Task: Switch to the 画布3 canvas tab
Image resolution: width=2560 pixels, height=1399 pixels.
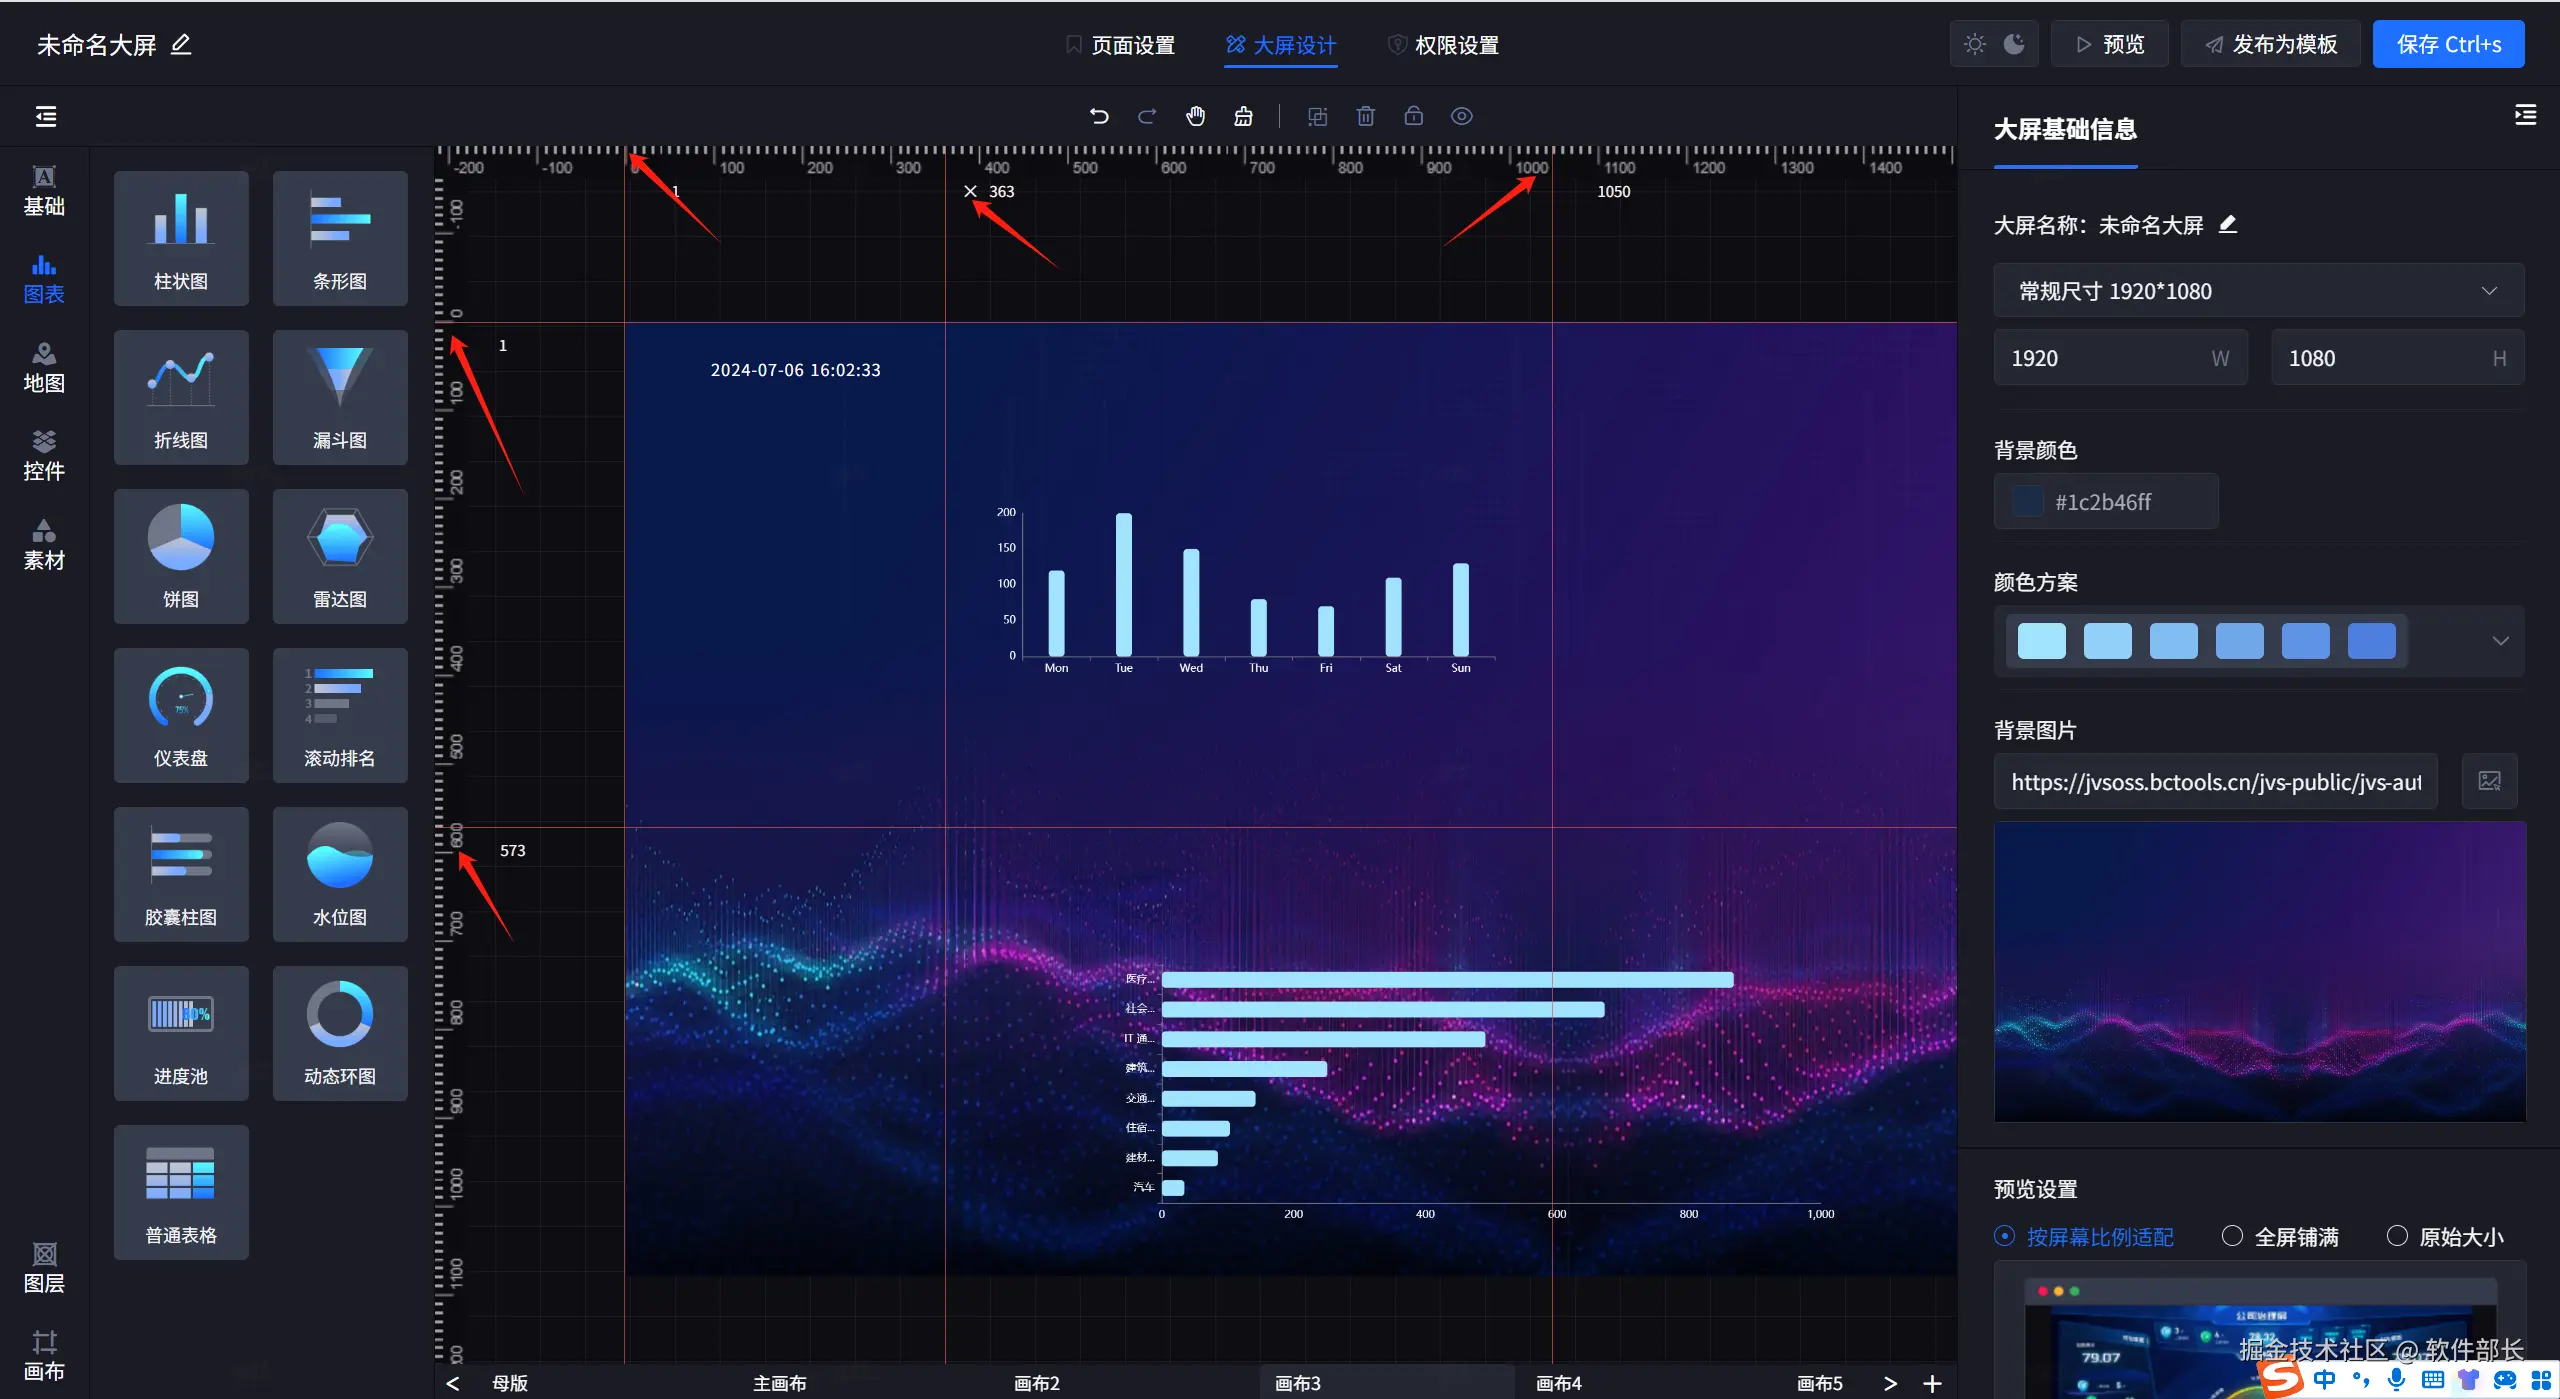Action: point(1297,1383)
